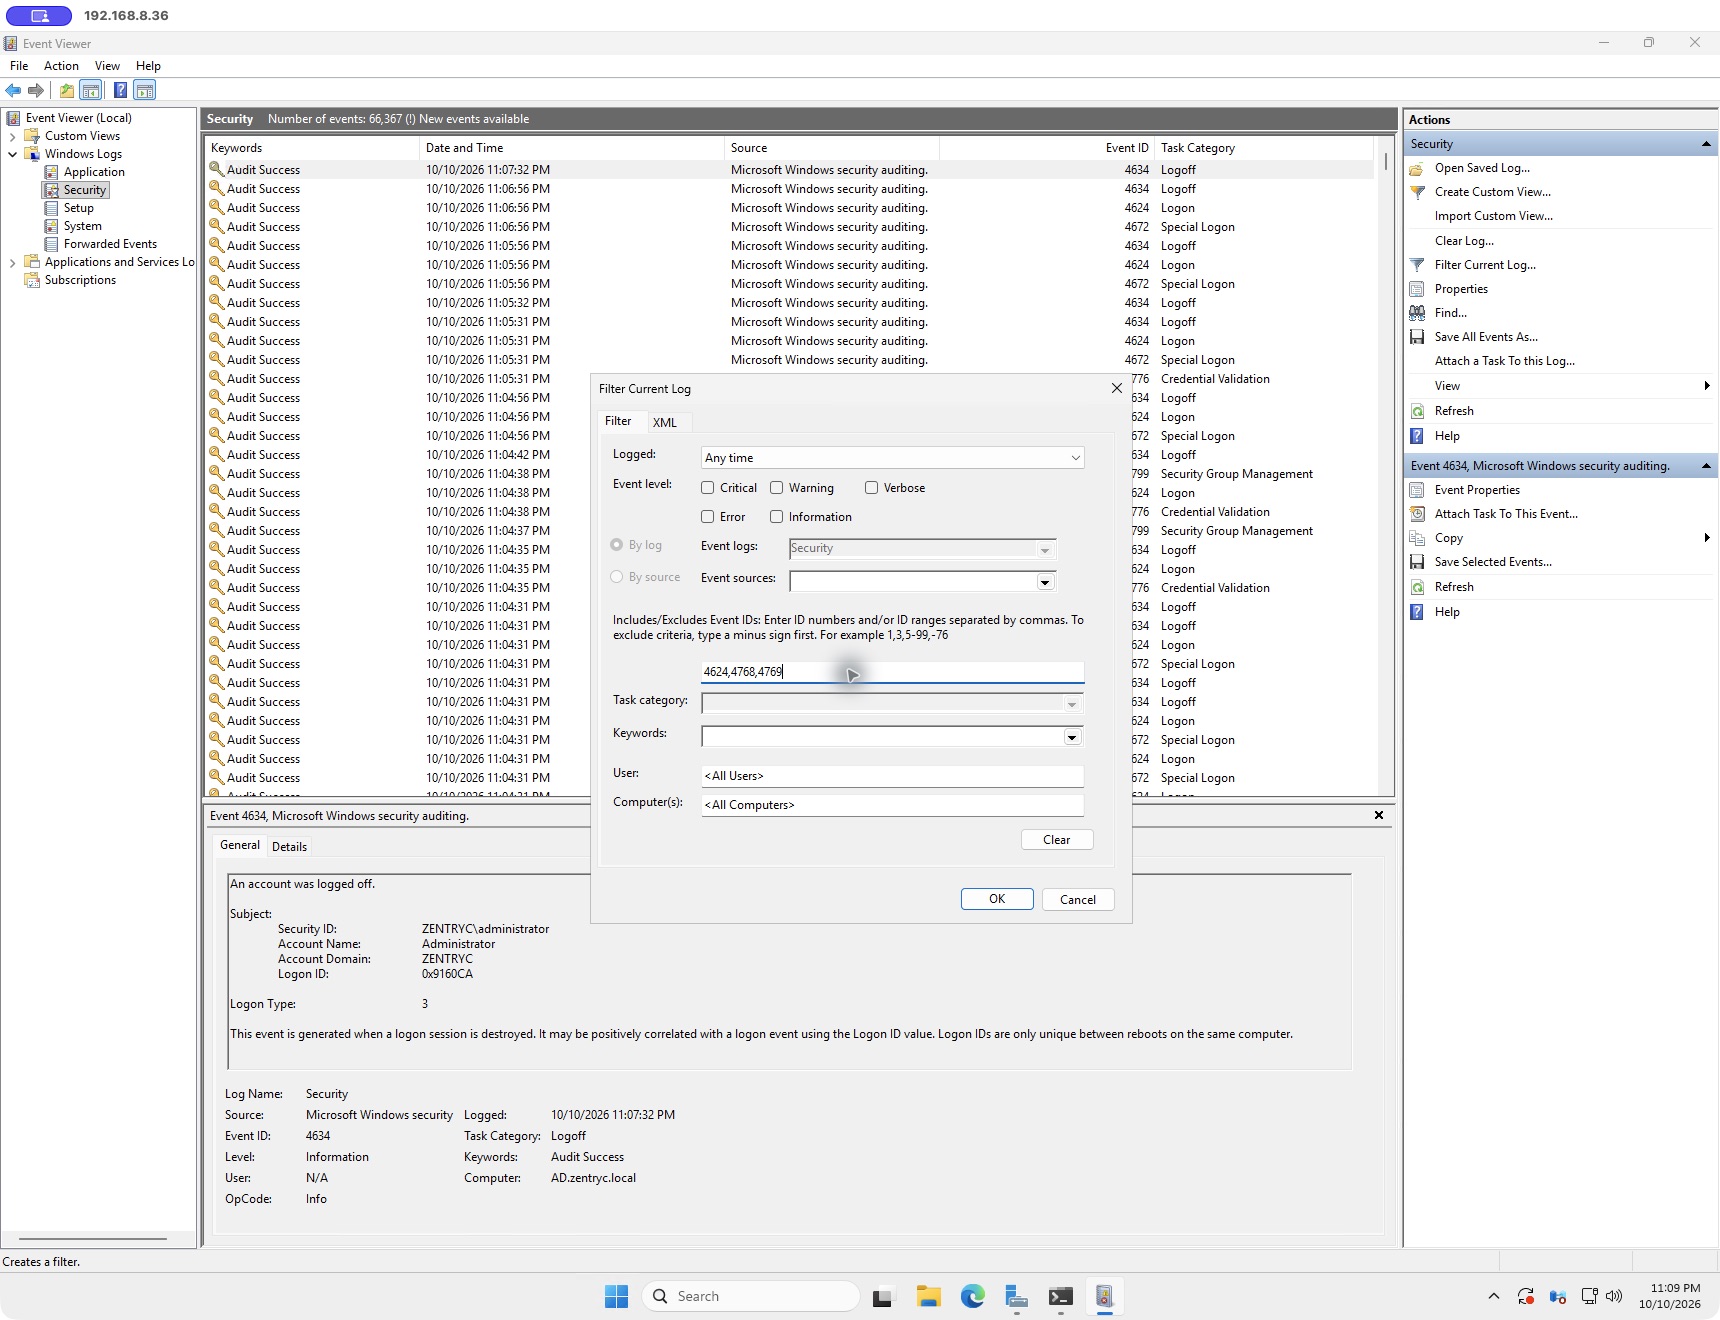
Task: Click OK to apply the filter
Action: [x=997, y=899]
